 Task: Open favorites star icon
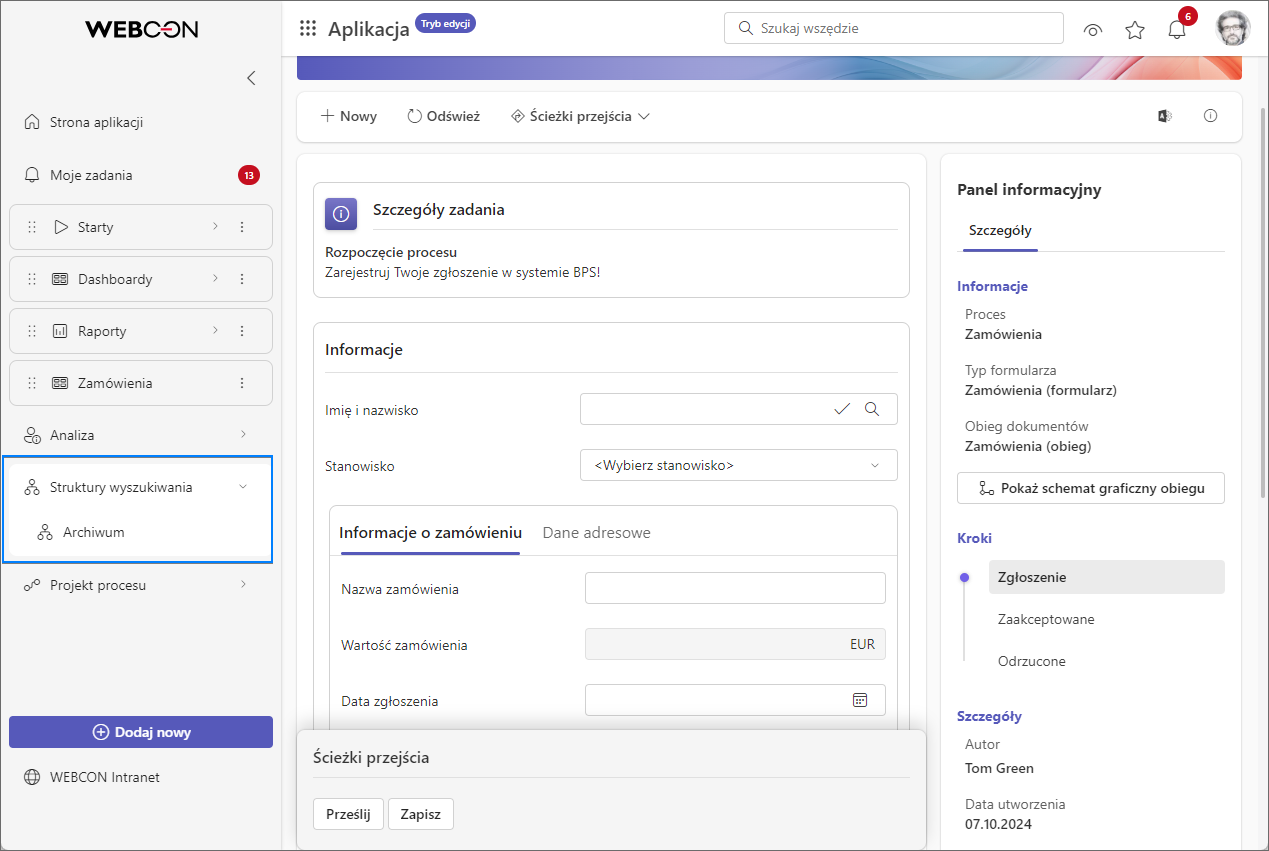pos(1135,30)
